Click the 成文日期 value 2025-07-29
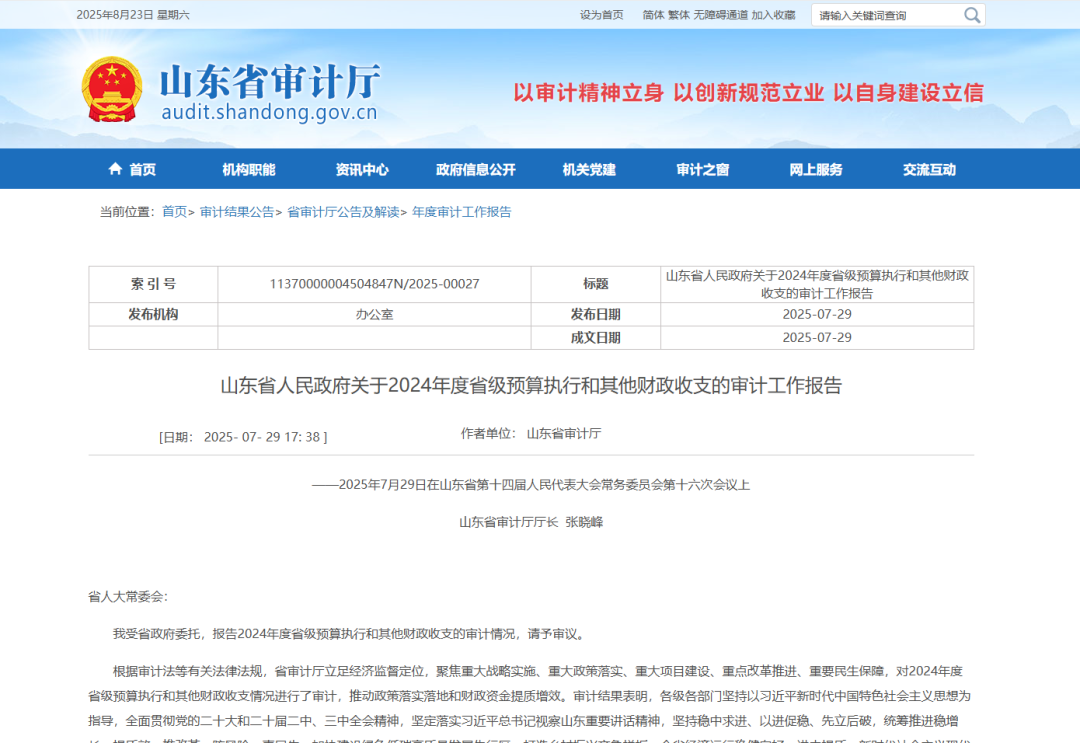 [817, 337]
